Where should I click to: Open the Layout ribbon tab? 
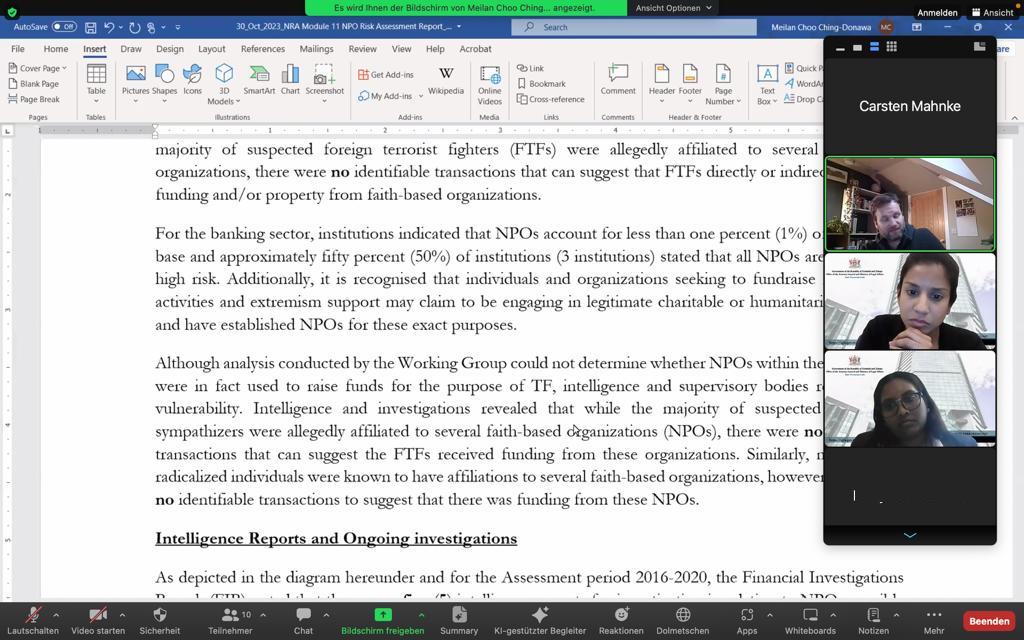coord(212,49)
